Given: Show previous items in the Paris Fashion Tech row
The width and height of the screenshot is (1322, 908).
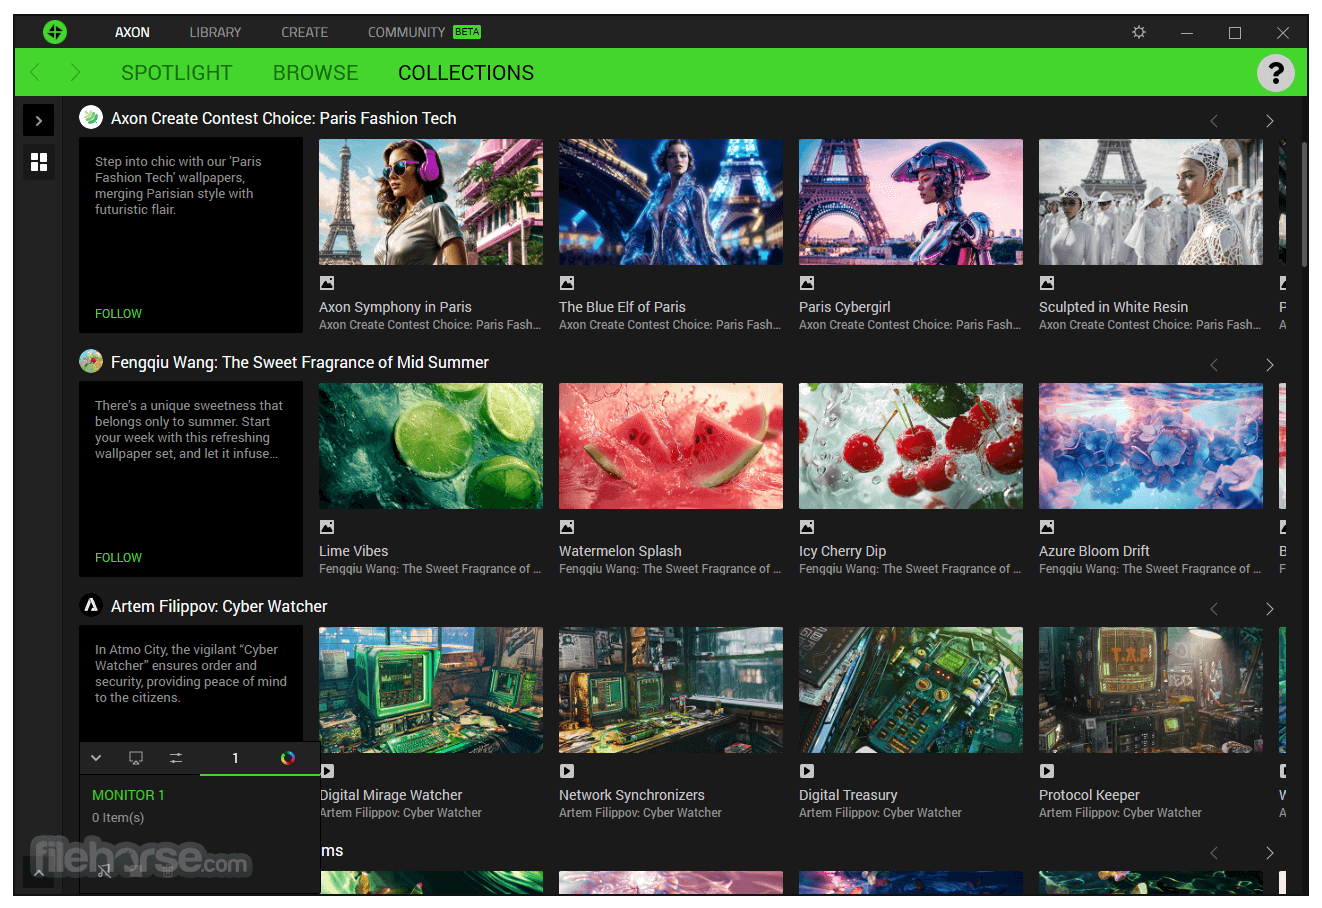Looking at the screenshot, I should [1214, 121].
